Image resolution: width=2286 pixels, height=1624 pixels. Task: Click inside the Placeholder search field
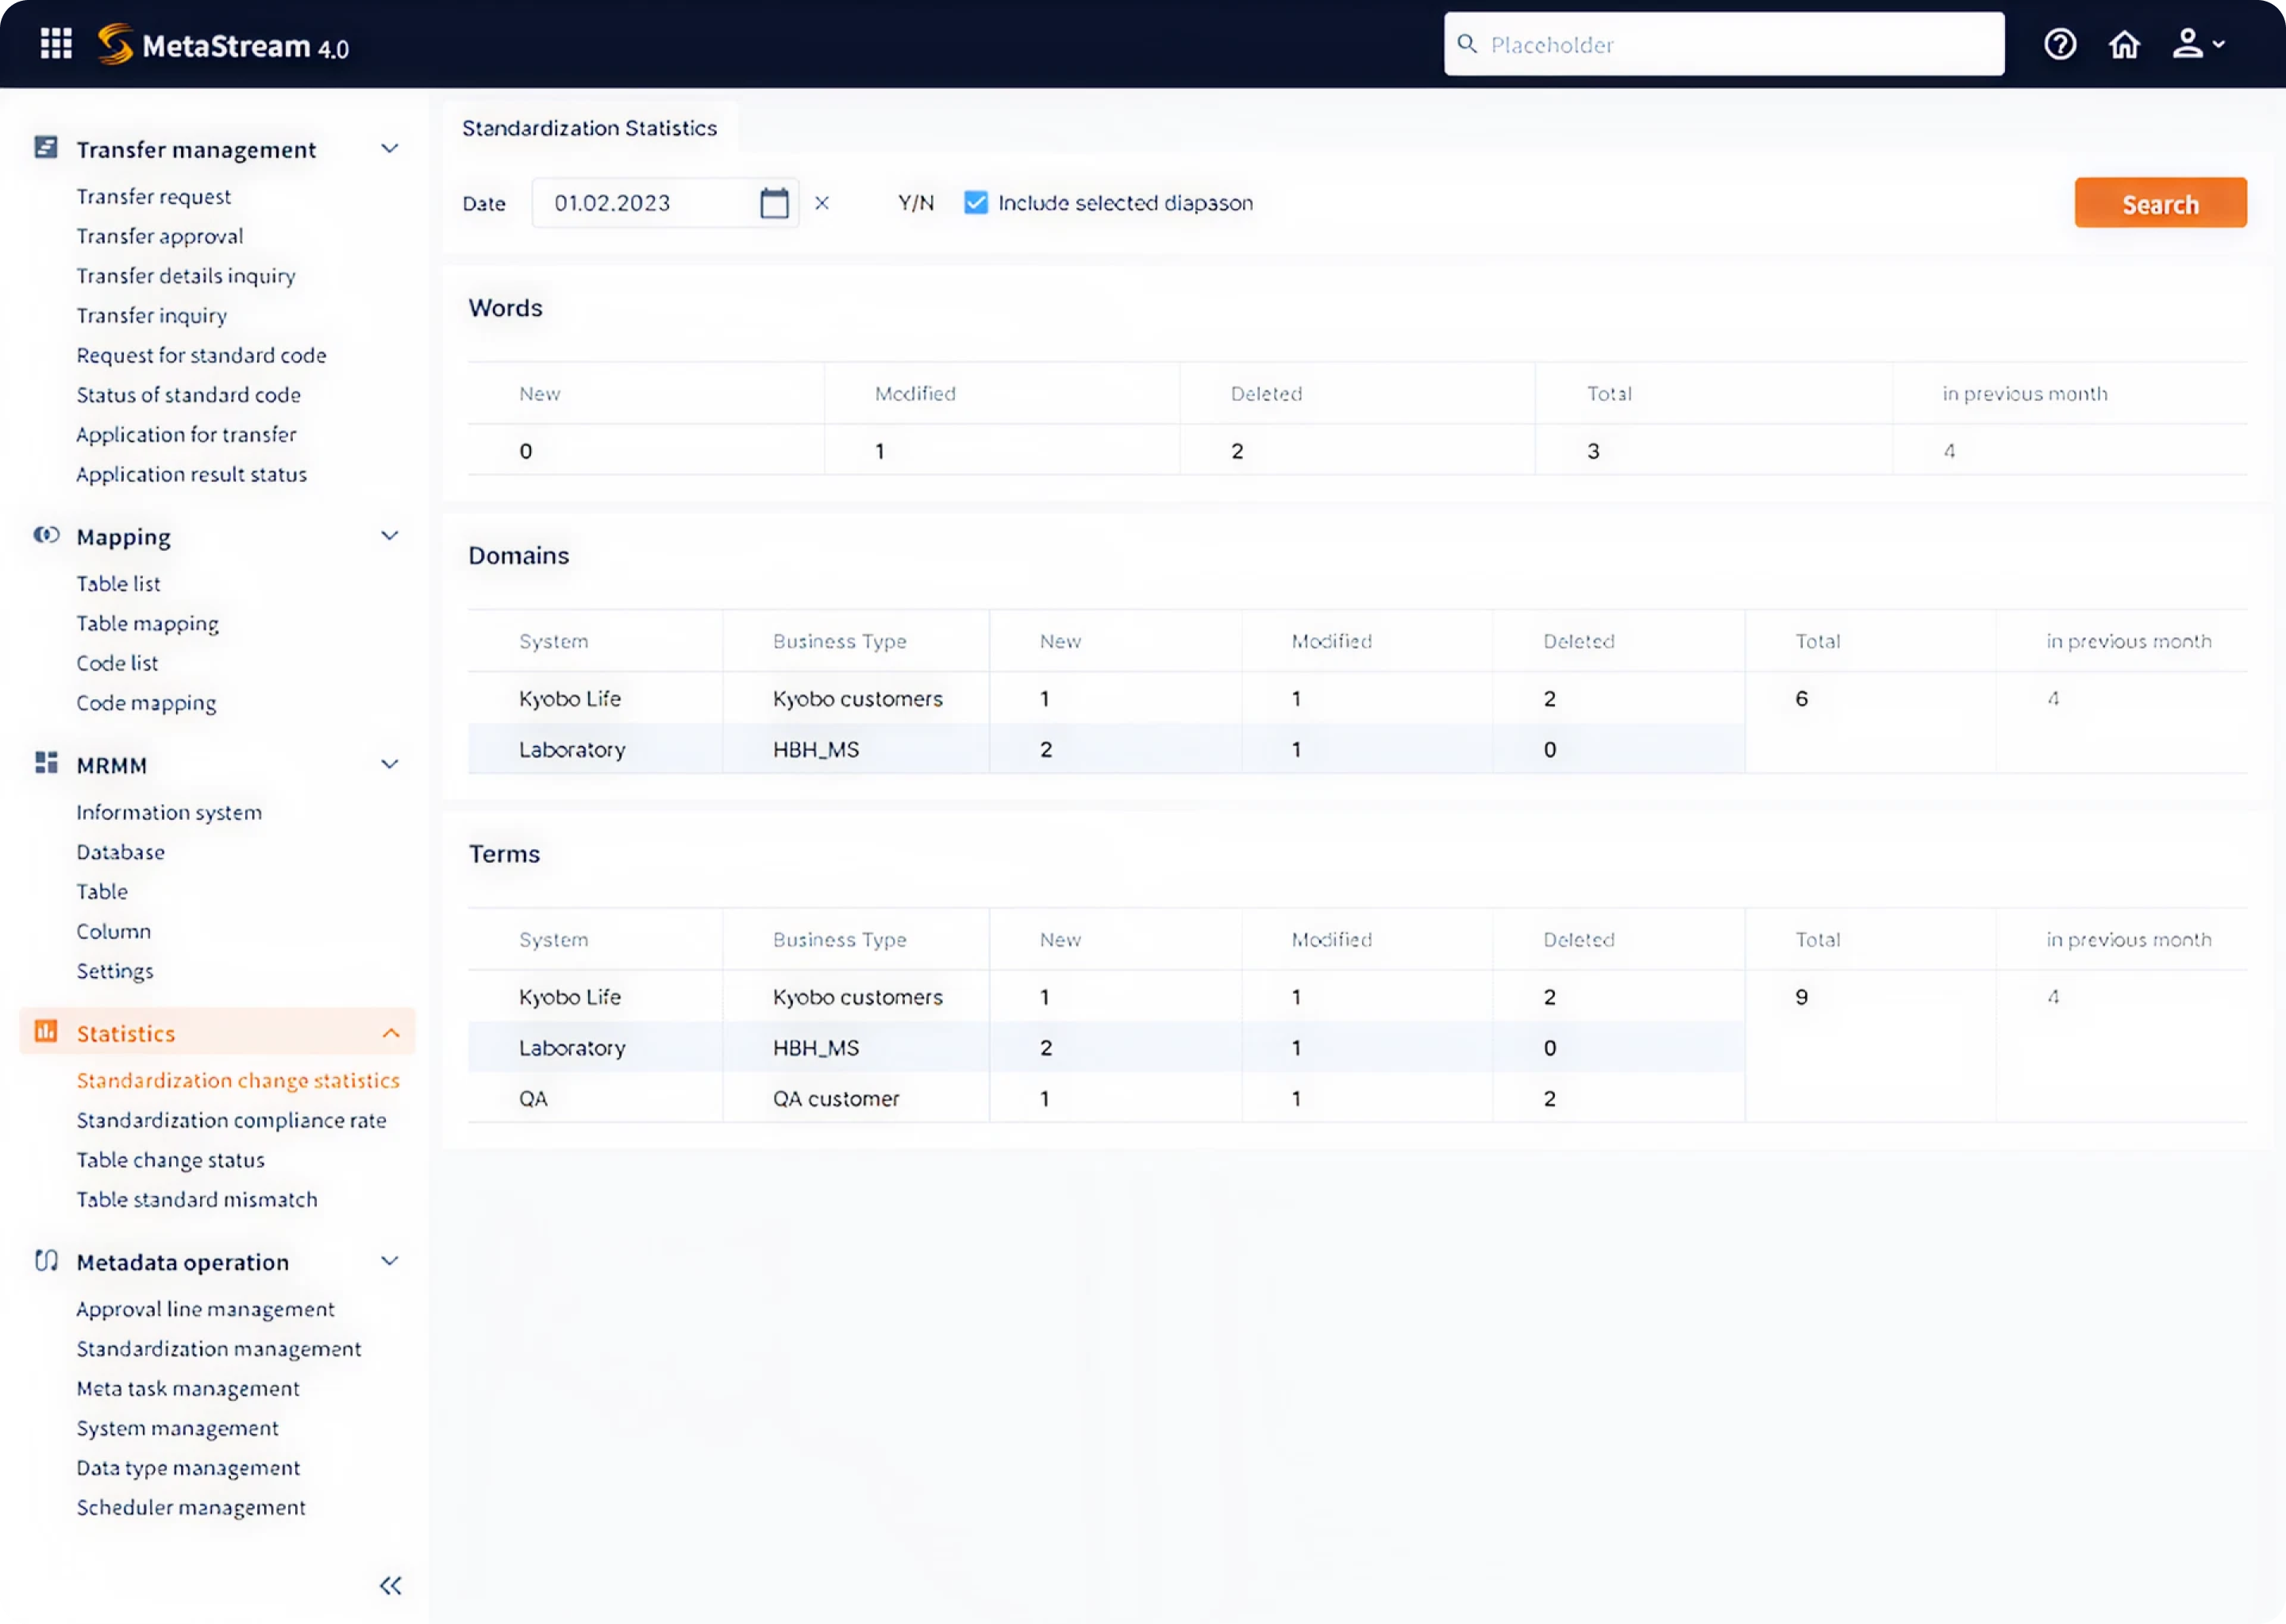[1720, 44]
